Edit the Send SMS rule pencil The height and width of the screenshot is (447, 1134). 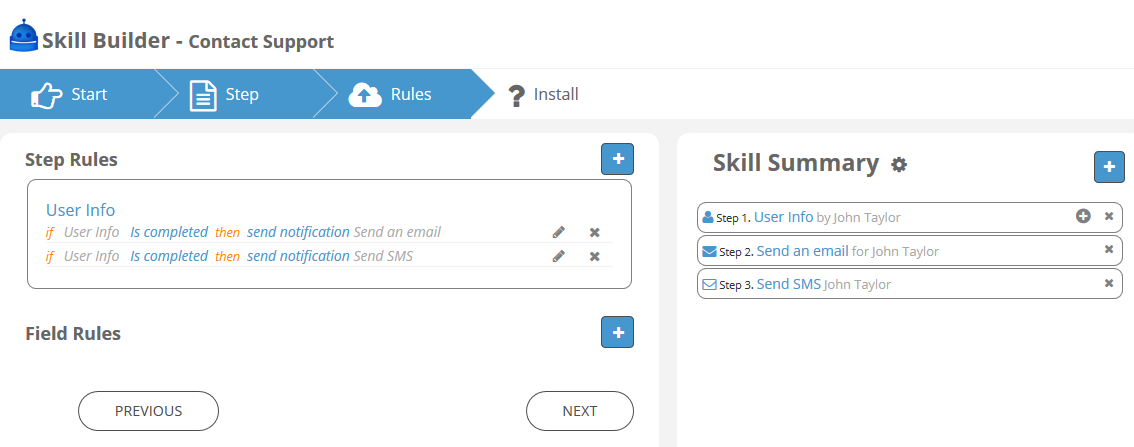click(x=558, y=256)
